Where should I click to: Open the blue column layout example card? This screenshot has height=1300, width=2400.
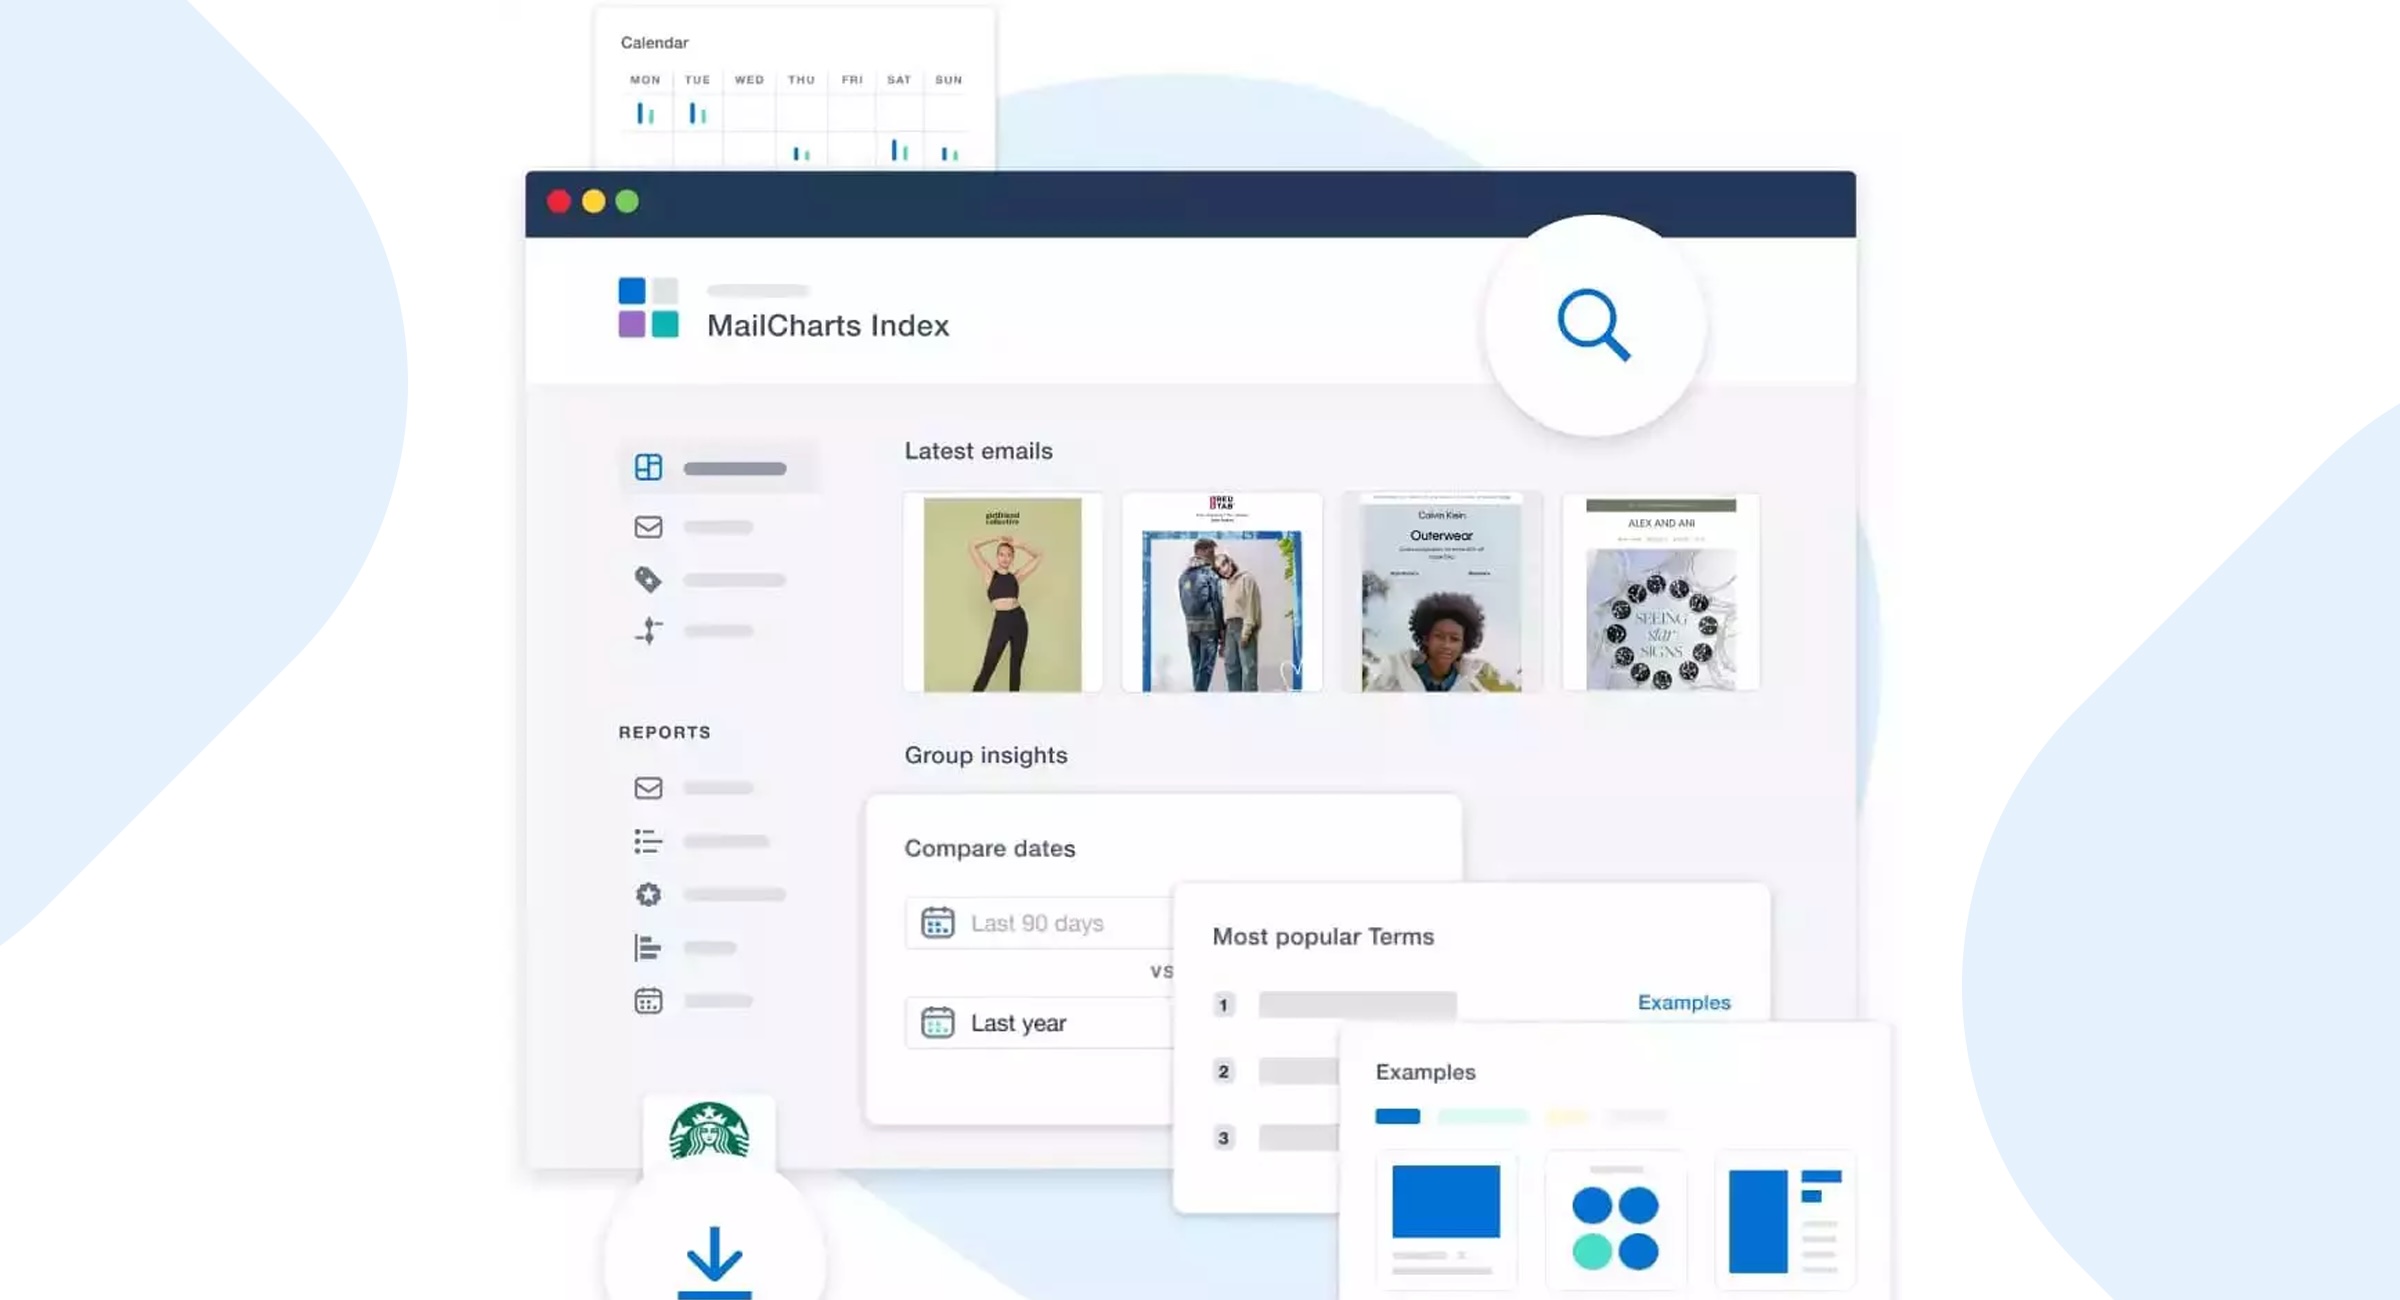pyautogui.click(x=1785, y=1220)
